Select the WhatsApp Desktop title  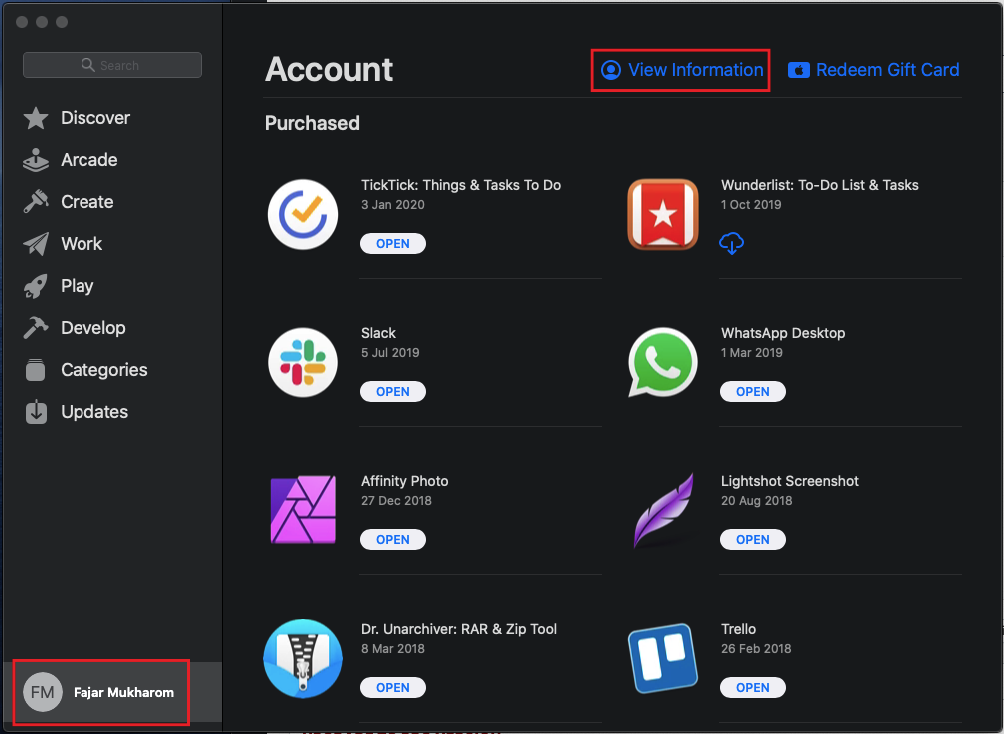783,333
